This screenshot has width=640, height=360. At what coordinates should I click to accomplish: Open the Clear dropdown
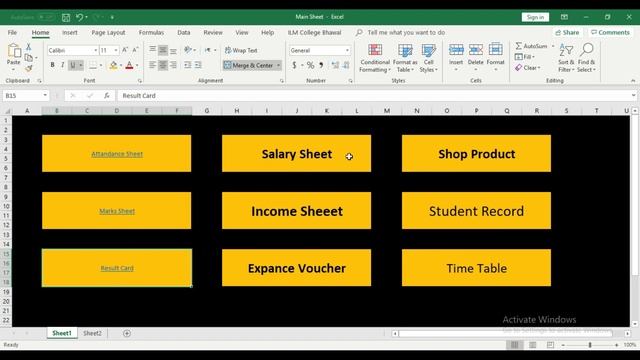point(527,68)
